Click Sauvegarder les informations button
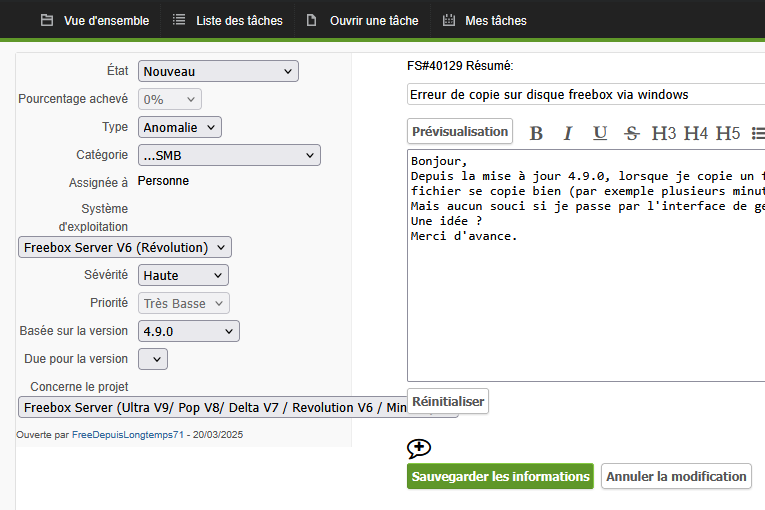 [500, 476]
